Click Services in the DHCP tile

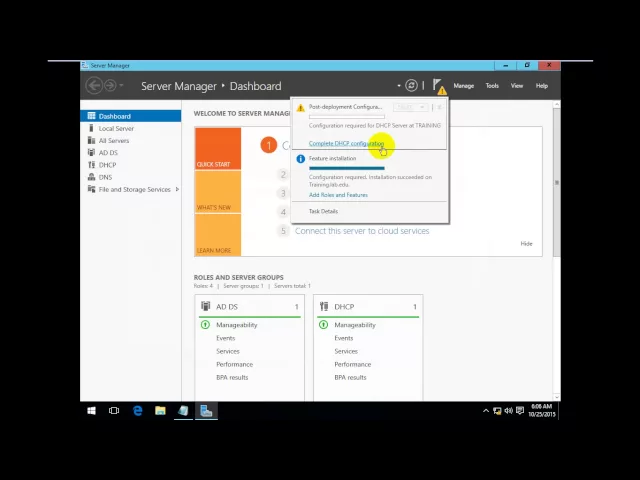click(x=346, y=351)
